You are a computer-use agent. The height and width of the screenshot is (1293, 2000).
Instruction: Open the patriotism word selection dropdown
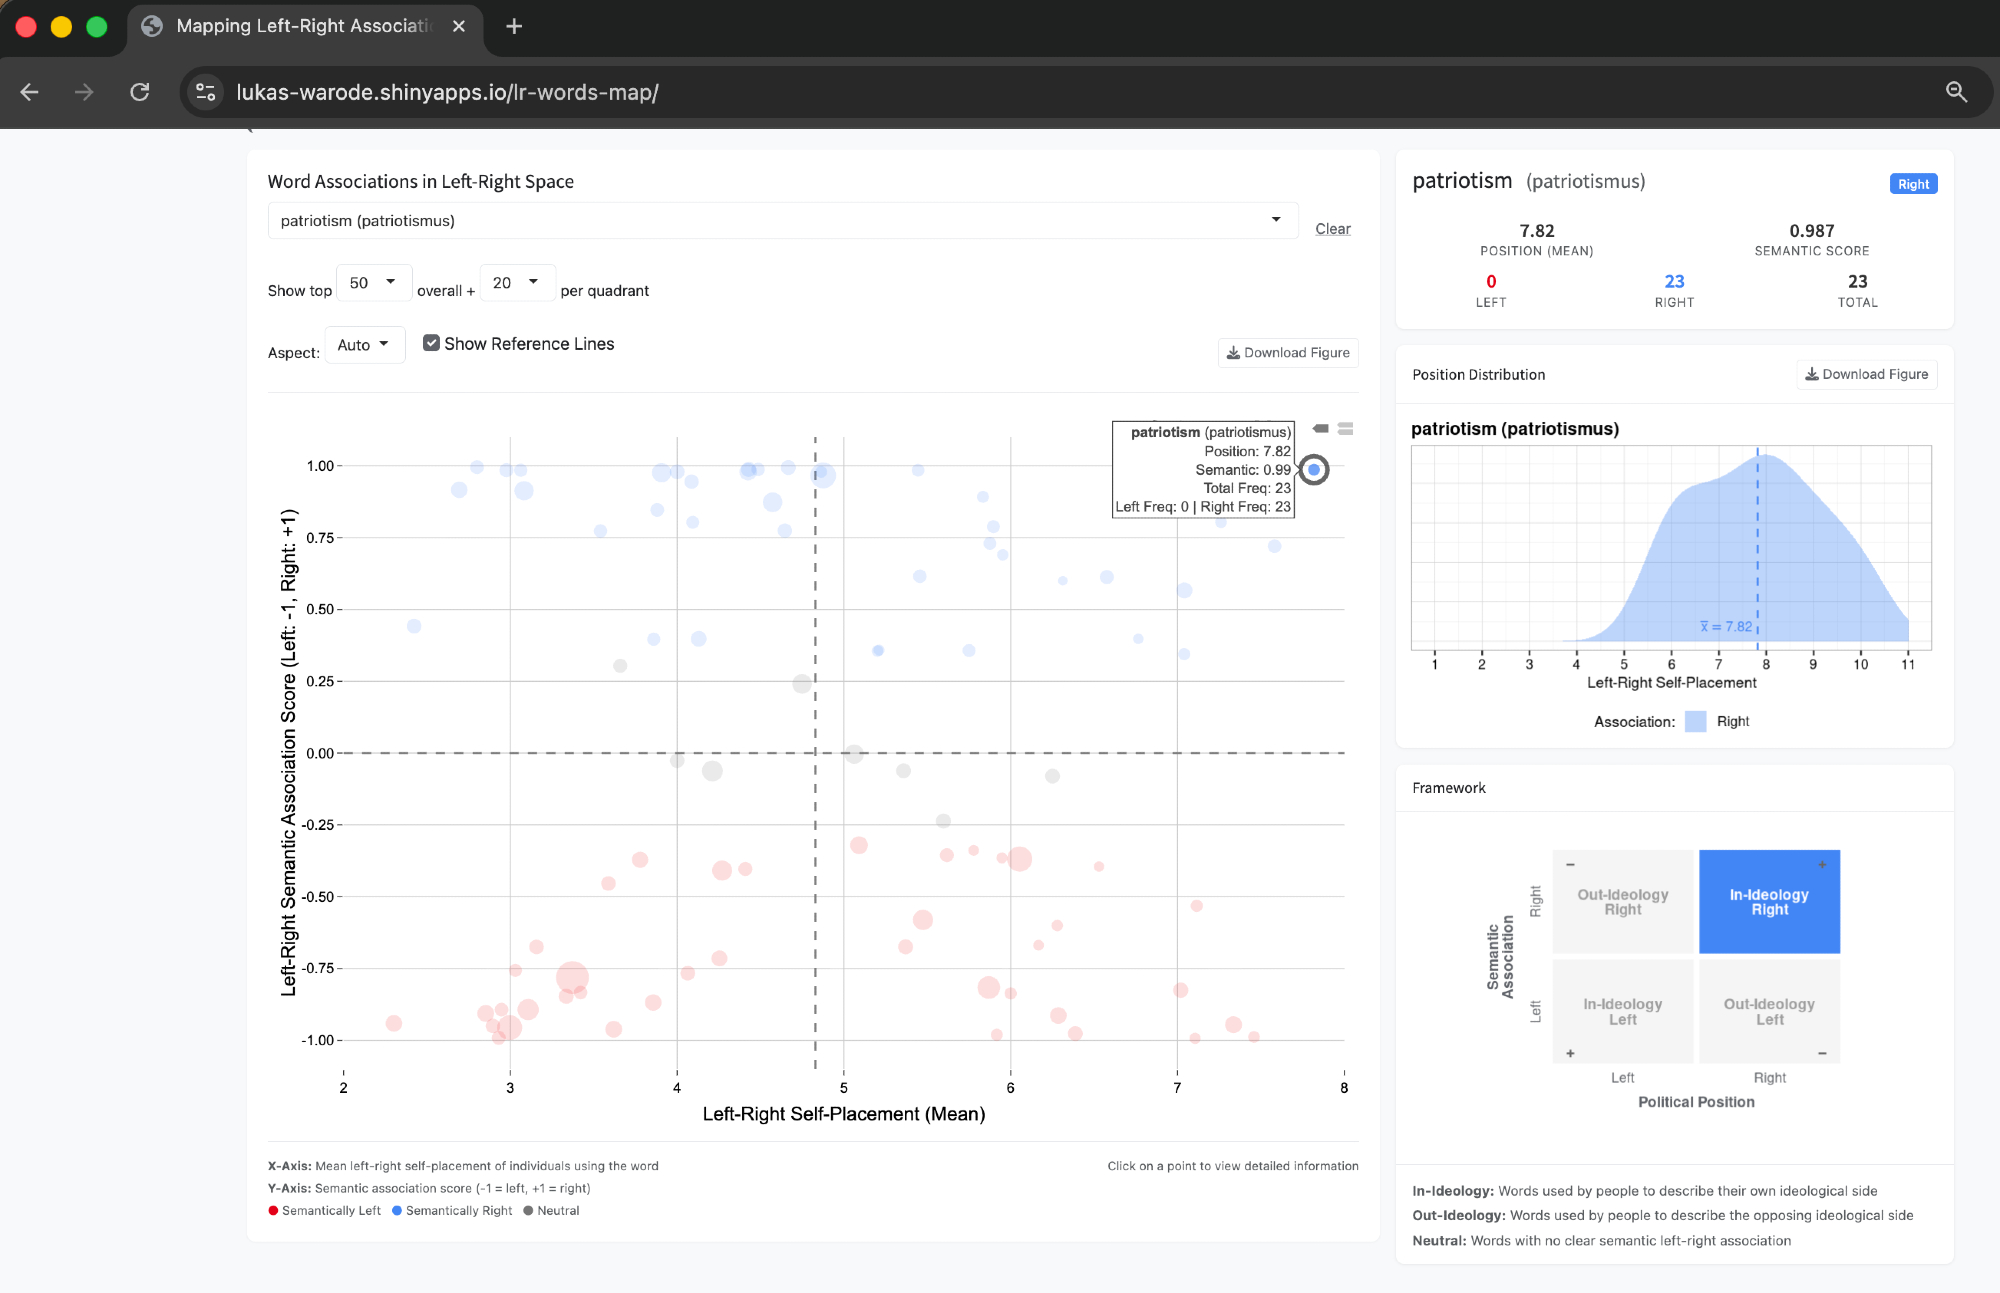(782, 220)
